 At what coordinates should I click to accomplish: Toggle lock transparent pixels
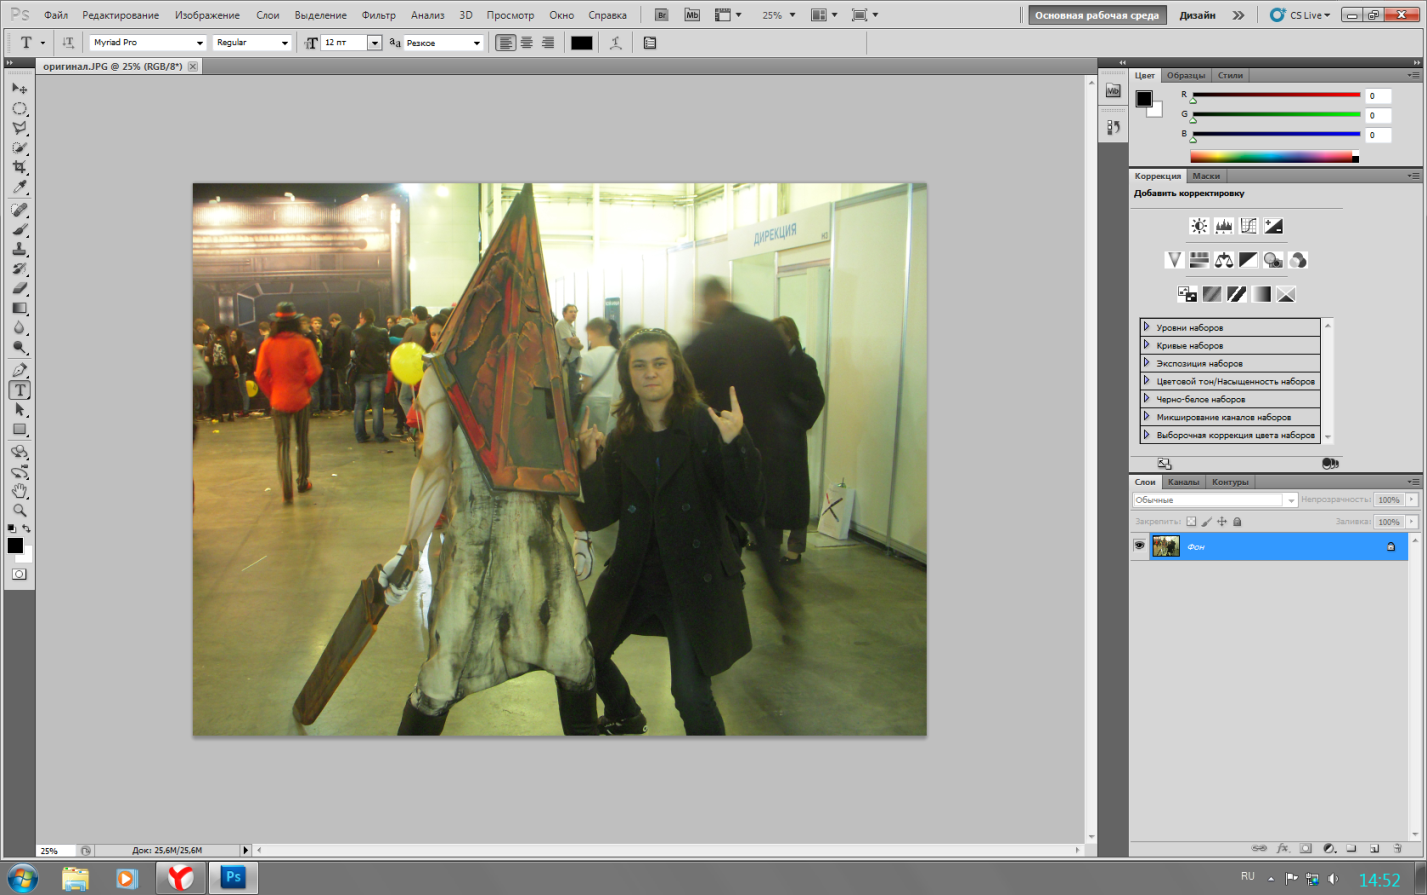pos(1191,522)
